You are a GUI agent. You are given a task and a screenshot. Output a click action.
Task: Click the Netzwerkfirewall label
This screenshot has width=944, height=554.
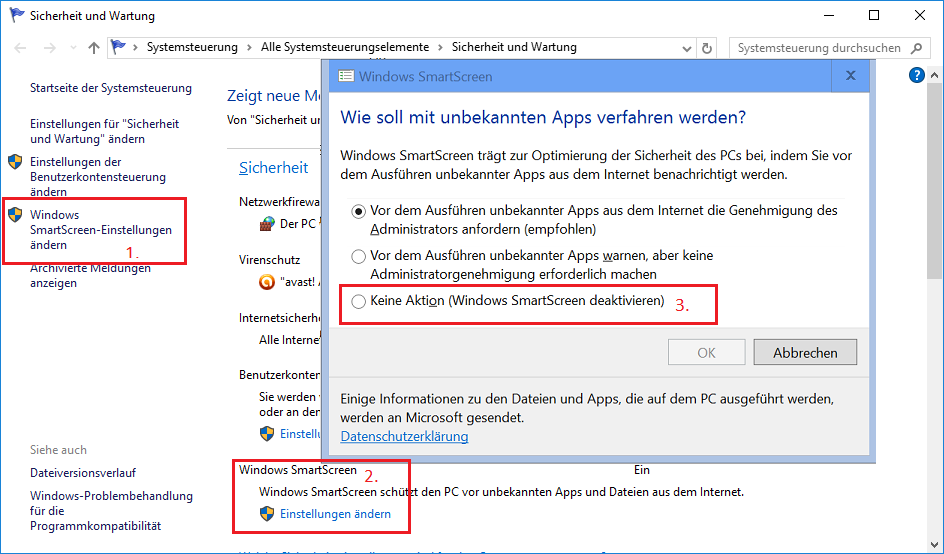tap(279, 201)
